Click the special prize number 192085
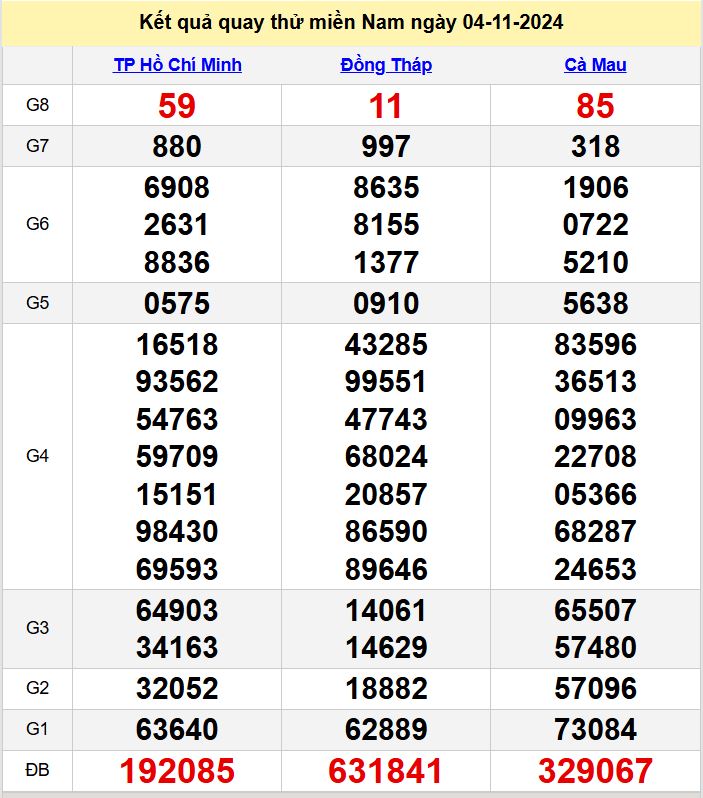This screenshot has width=703, height=798. coord(177,771)
